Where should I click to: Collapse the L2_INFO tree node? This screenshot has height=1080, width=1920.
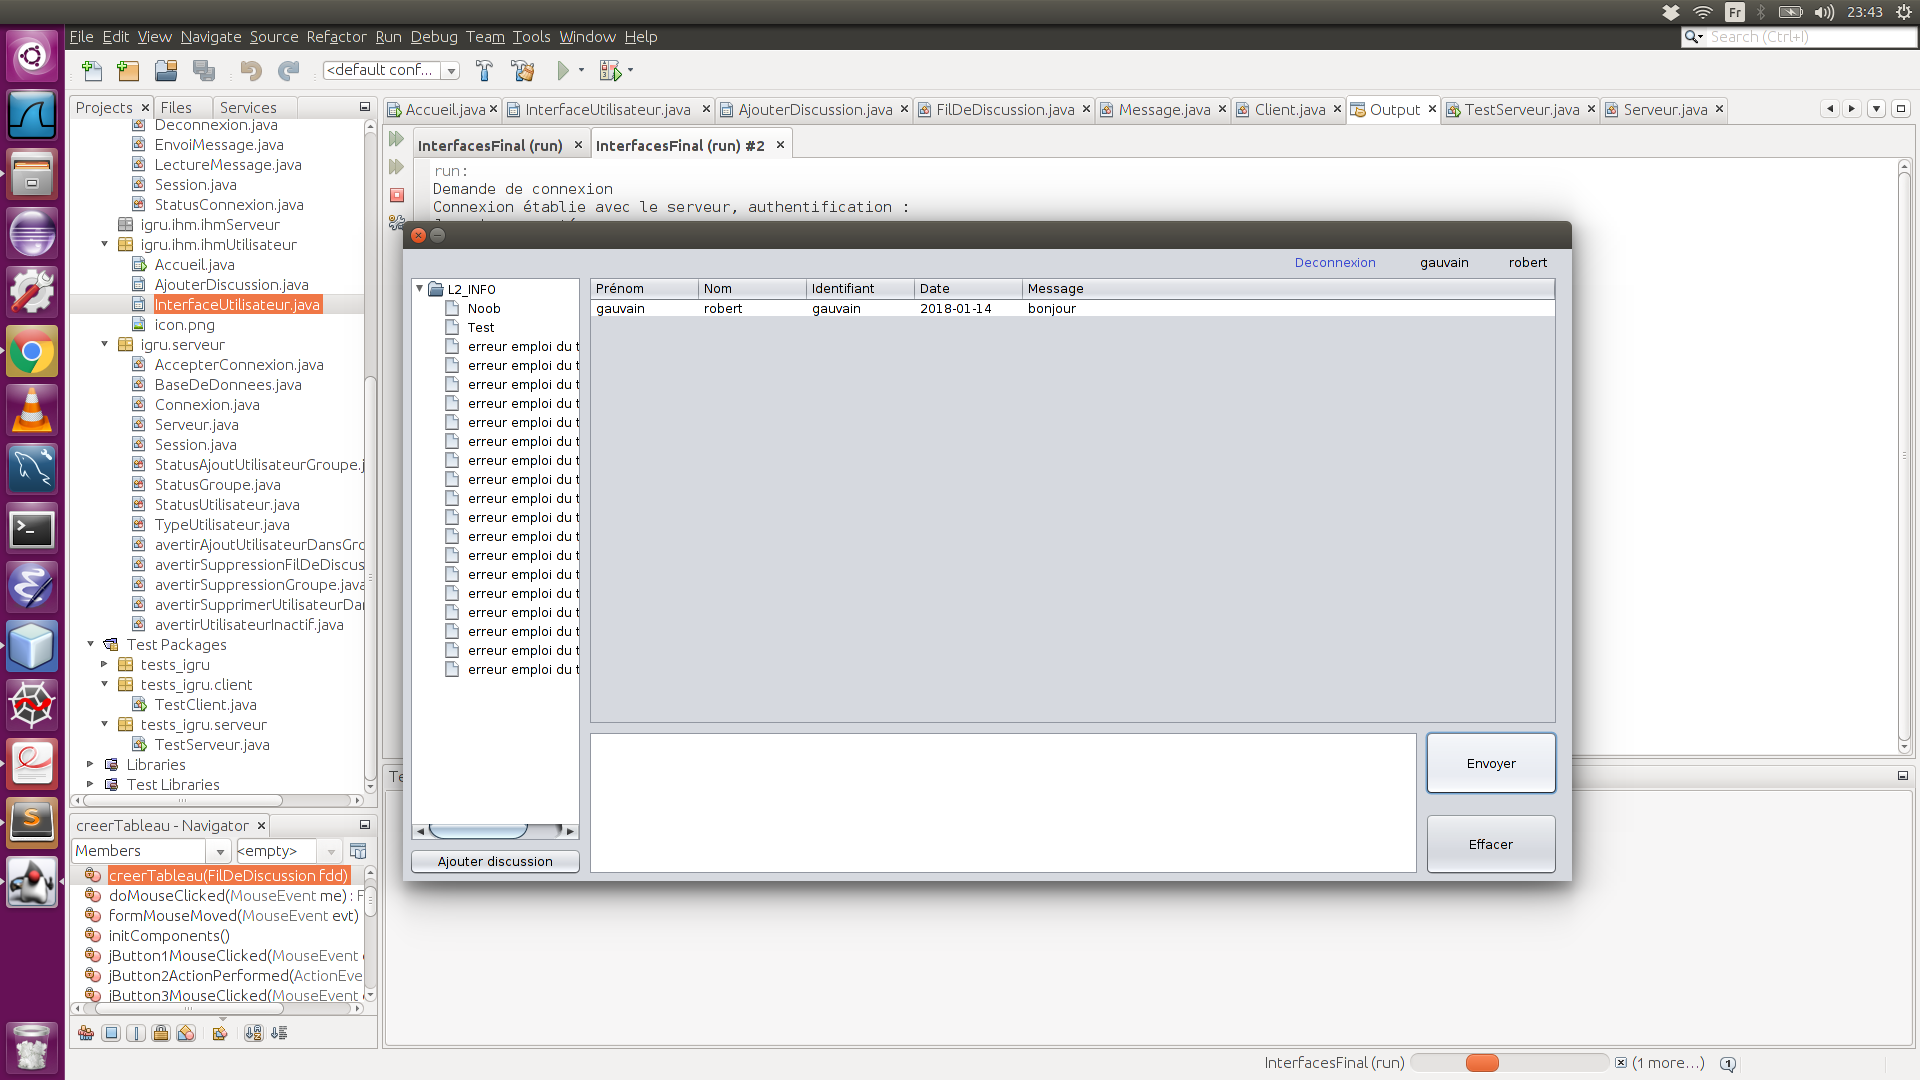coord(420,289)
